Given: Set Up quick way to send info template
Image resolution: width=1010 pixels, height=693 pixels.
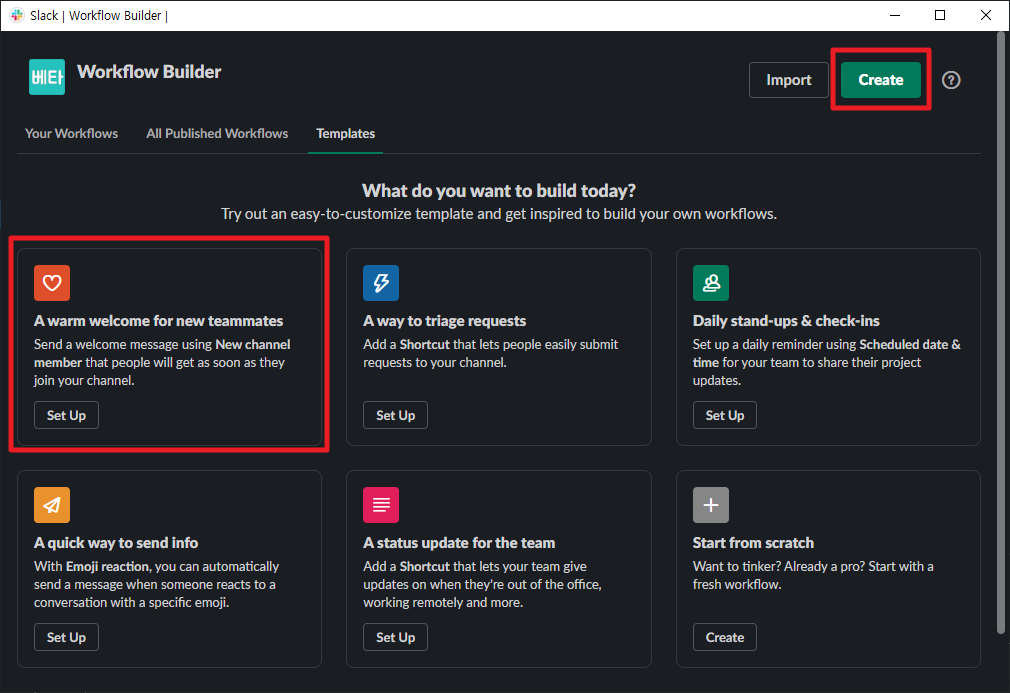Looking at the screenshot, I should click(66, 637).
